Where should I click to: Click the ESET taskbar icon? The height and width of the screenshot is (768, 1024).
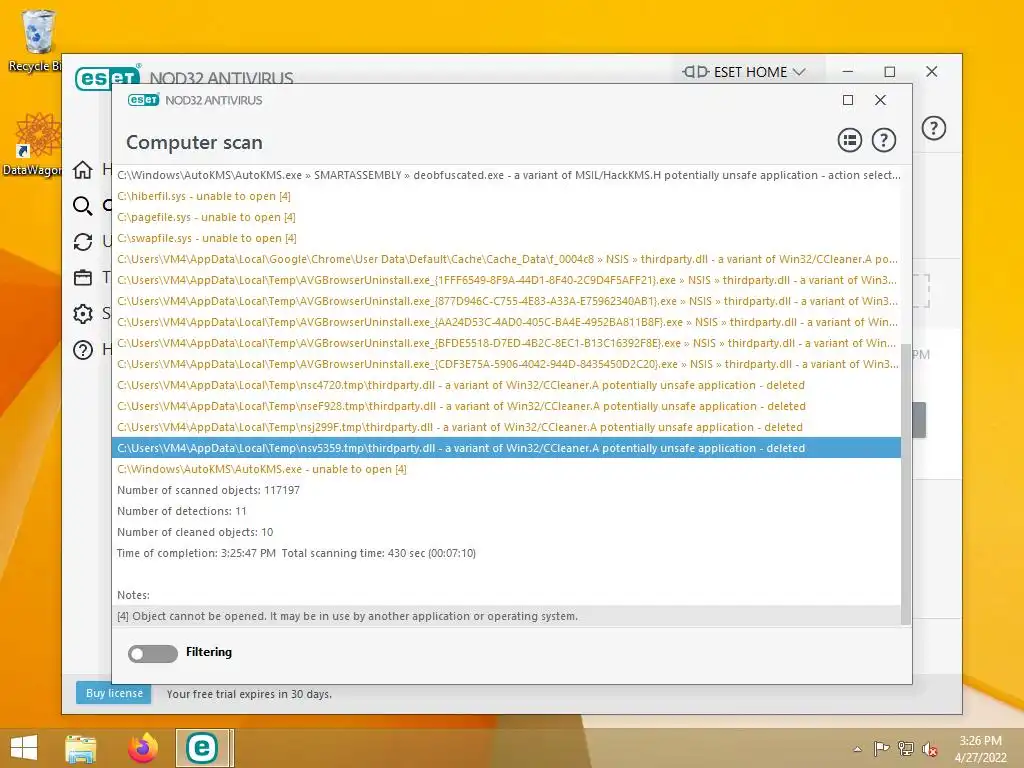(202, 748)
